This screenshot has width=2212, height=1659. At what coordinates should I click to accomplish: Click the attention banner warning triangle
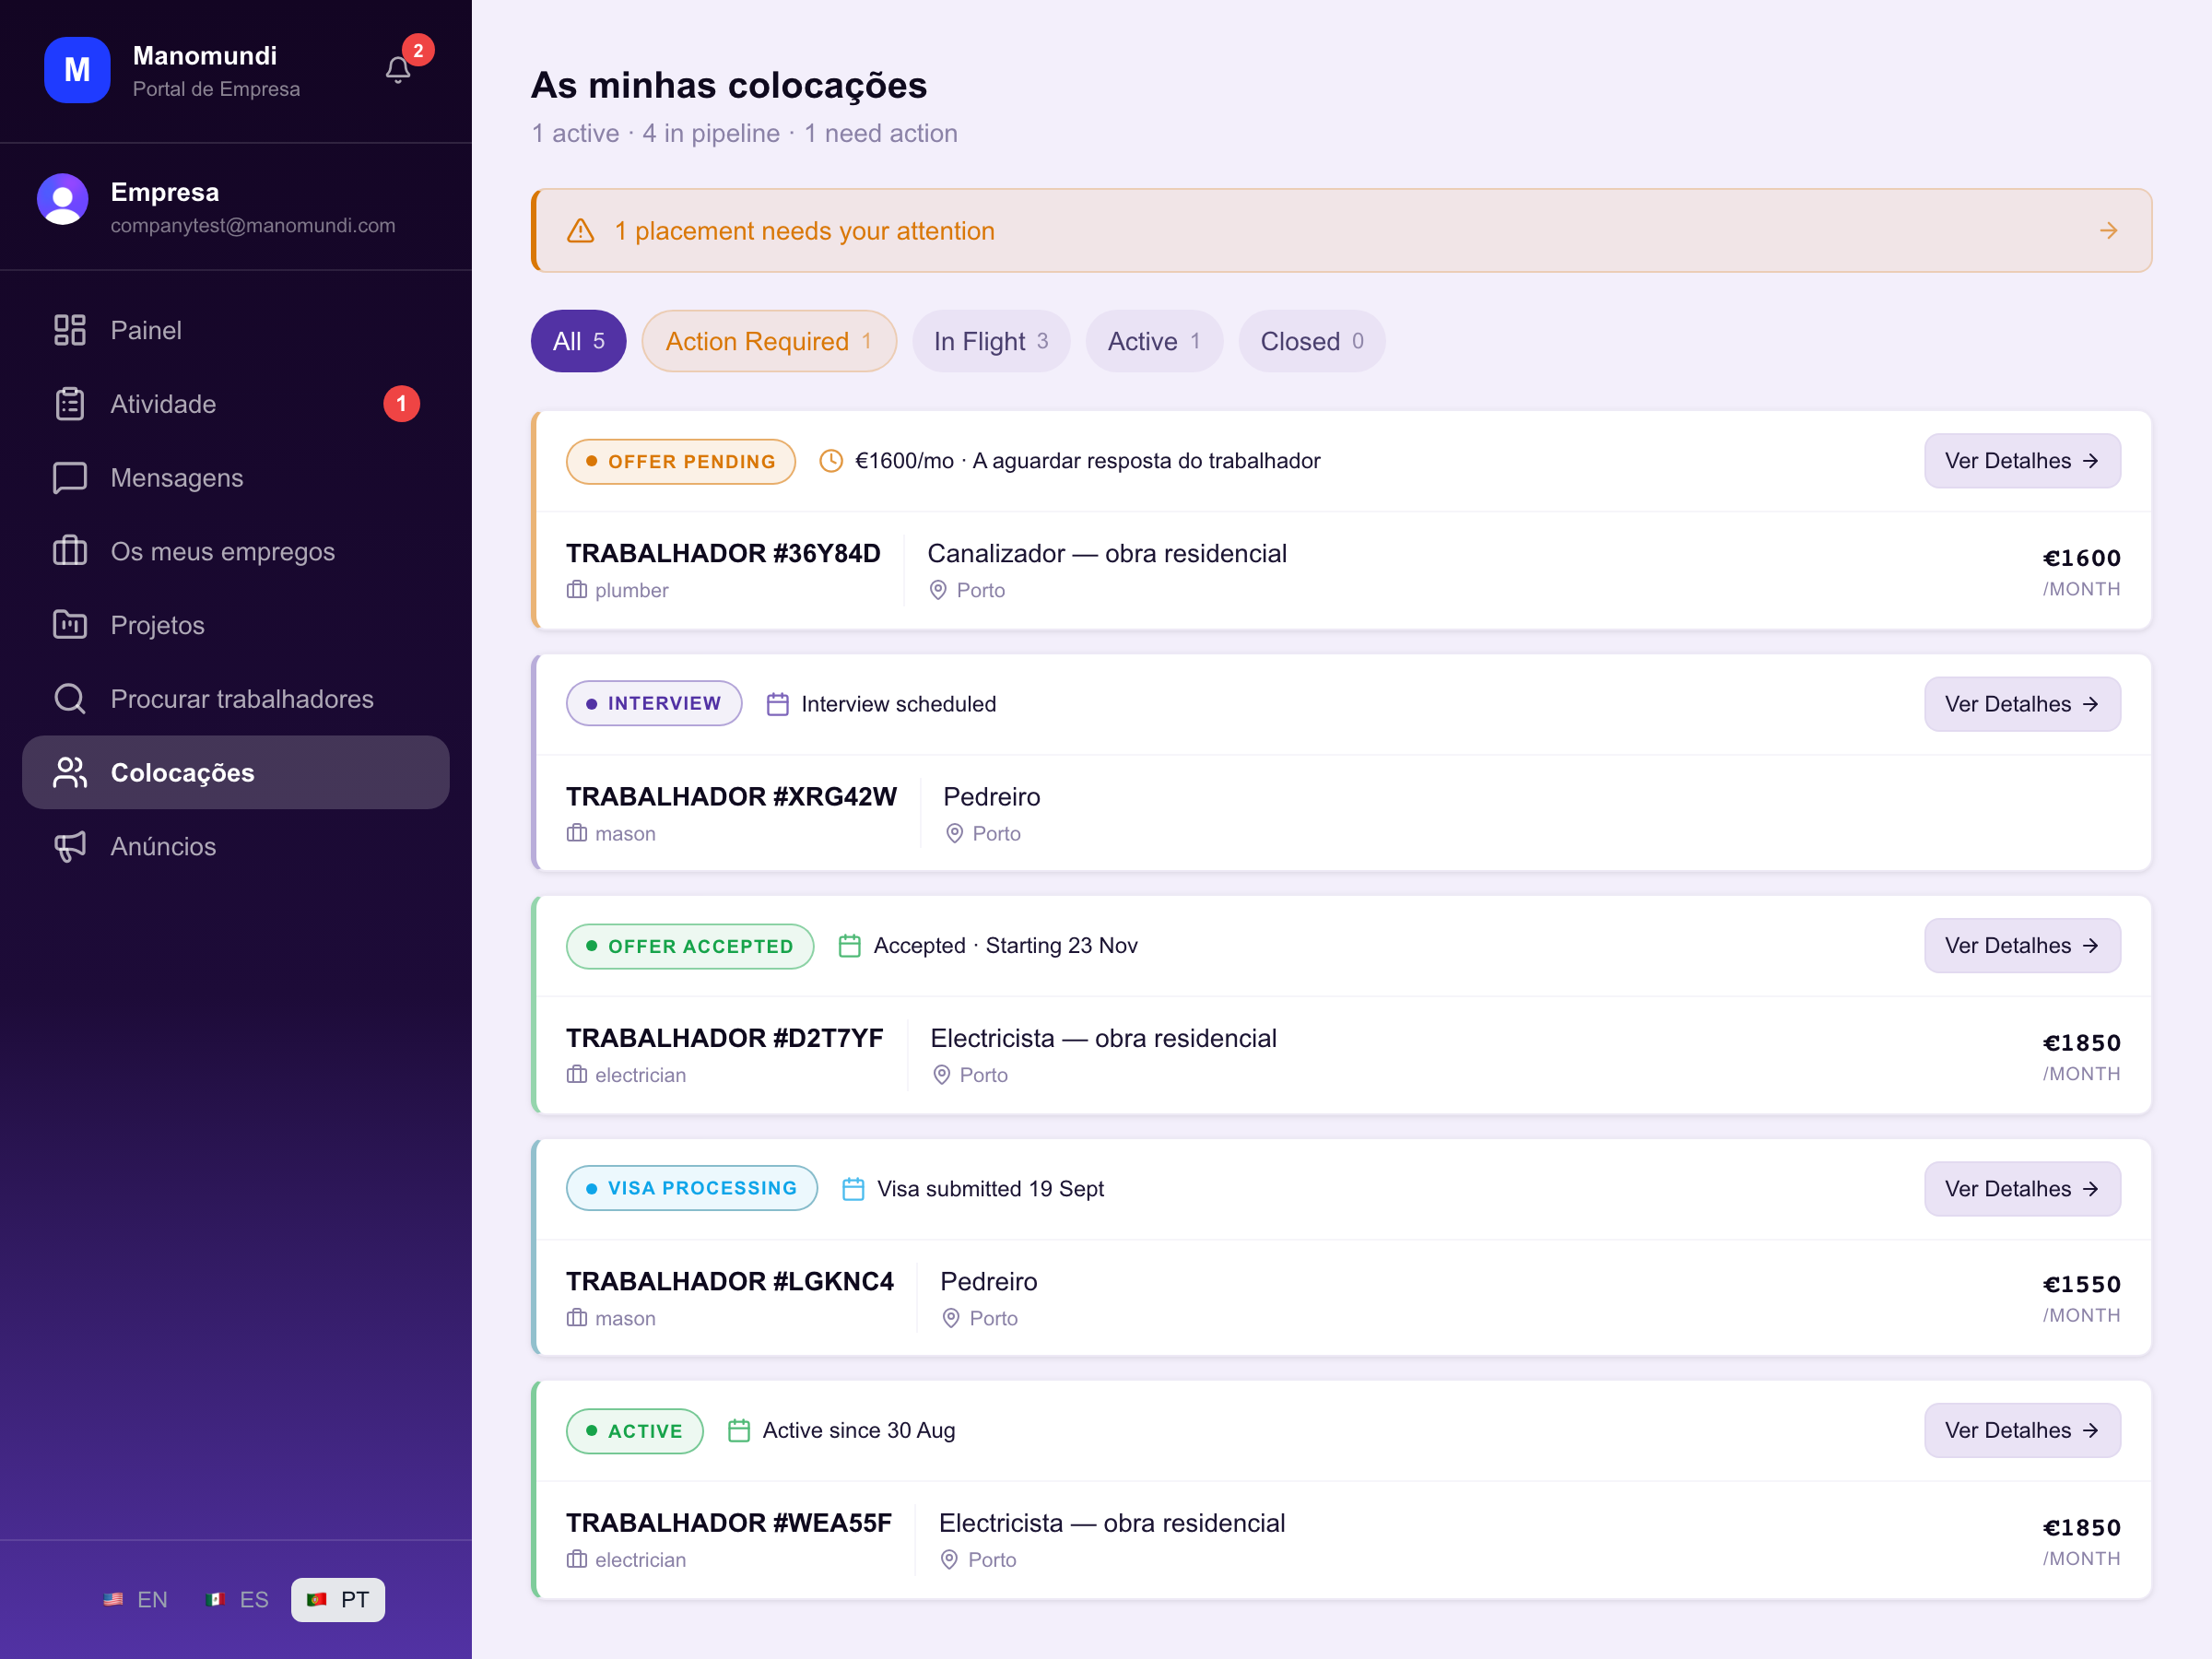click(581, 231)
